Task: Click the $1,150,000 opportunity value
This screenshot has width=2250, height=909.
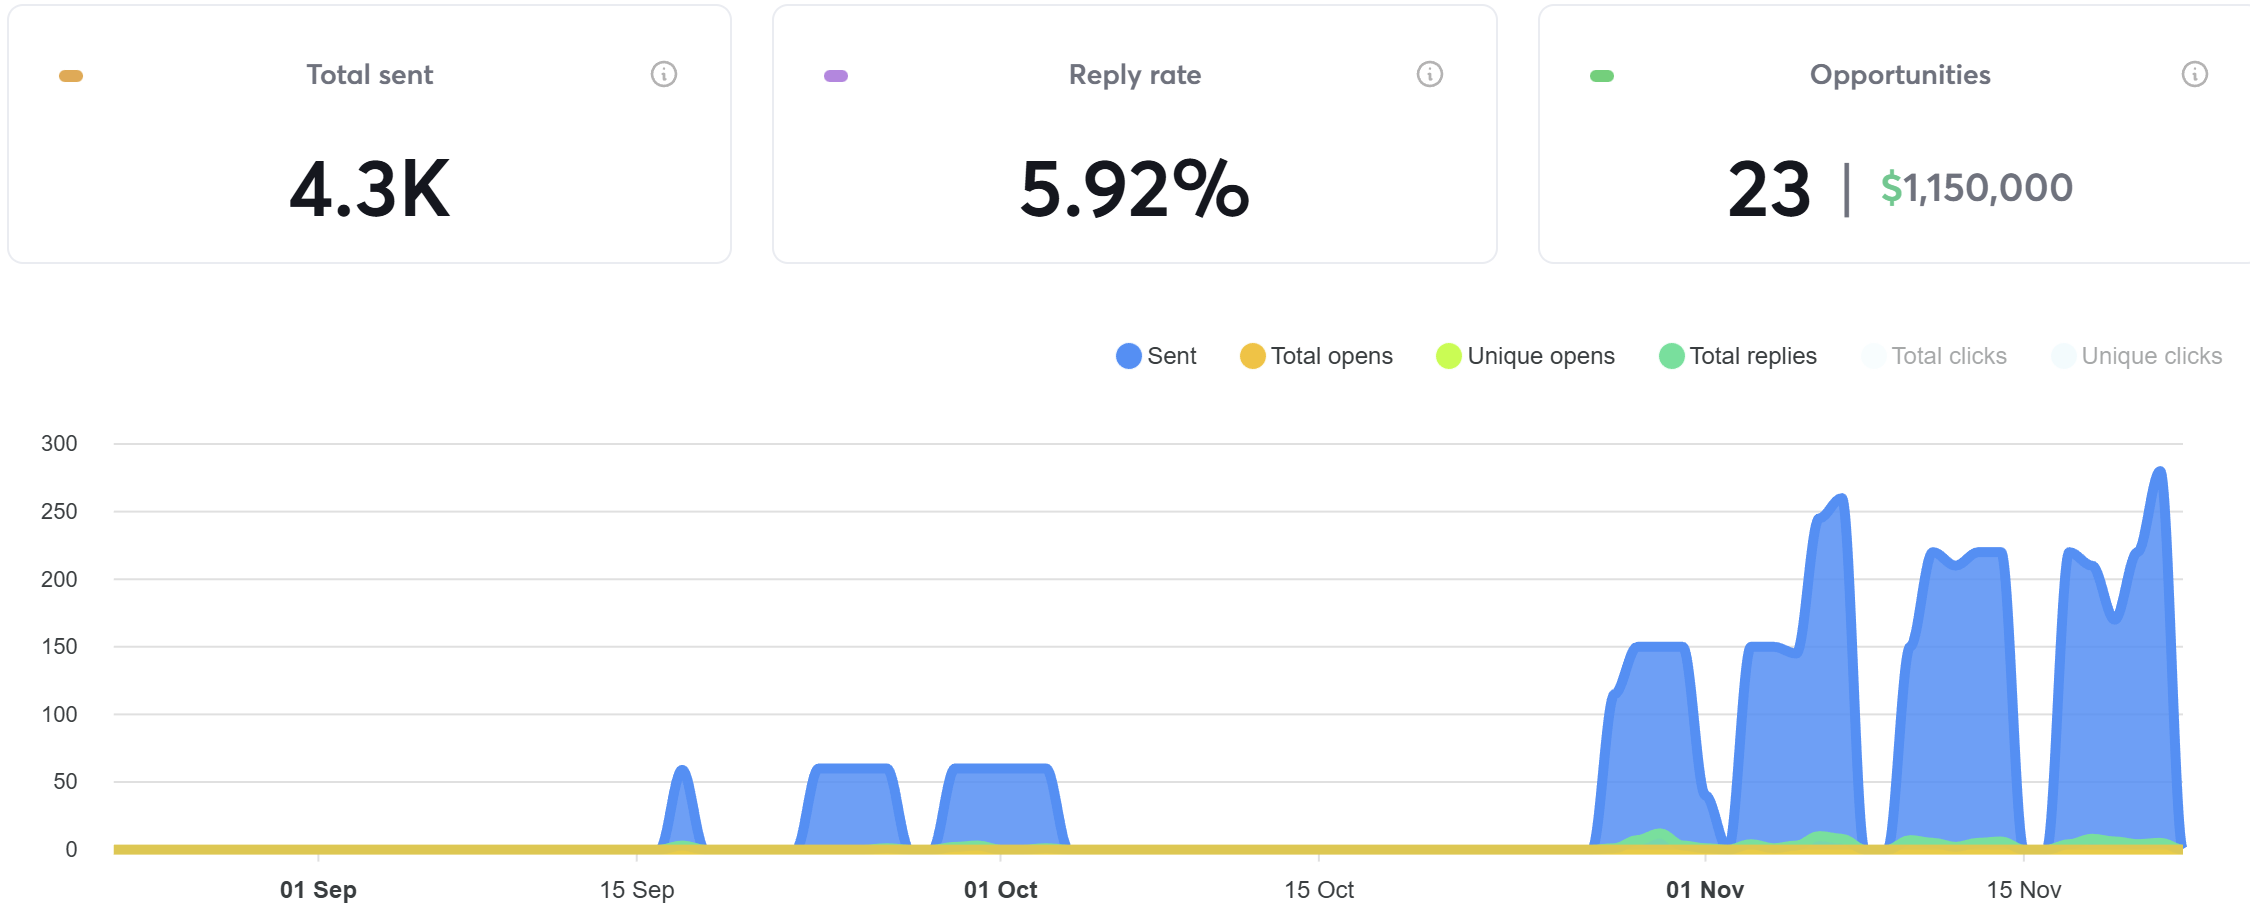Action: coord(1977,188)
